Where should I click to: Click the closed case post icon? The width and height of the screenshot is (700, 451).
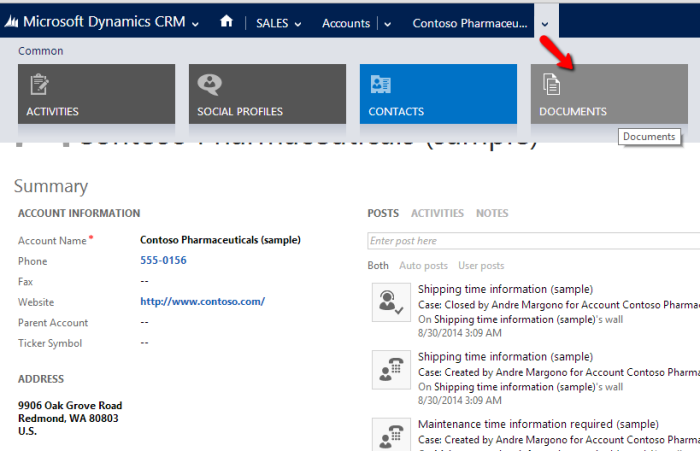click(x=389, y=302)
